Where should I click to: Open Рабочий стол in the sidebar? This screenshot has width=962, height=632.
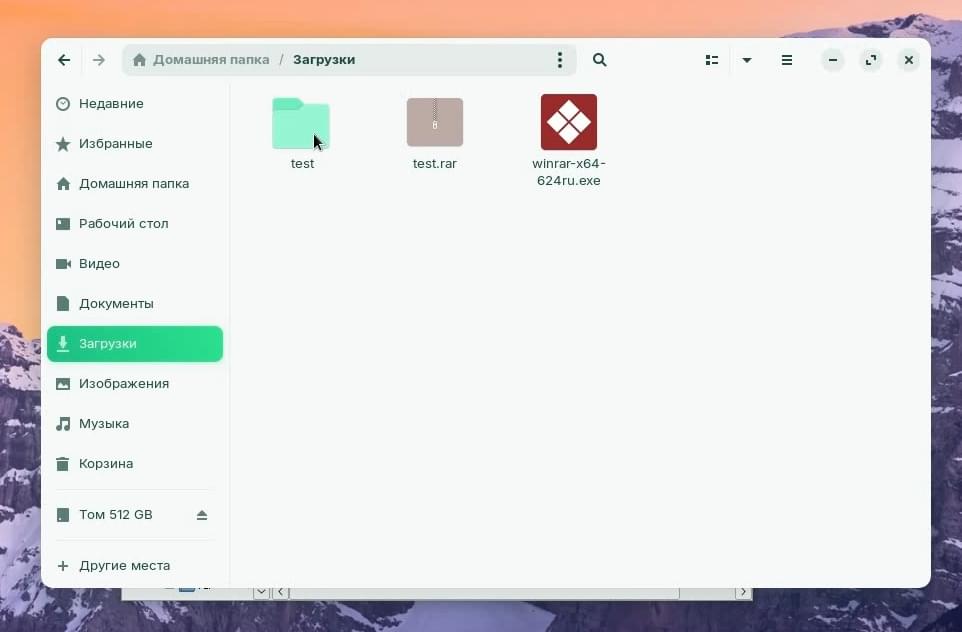pos(135,223)
